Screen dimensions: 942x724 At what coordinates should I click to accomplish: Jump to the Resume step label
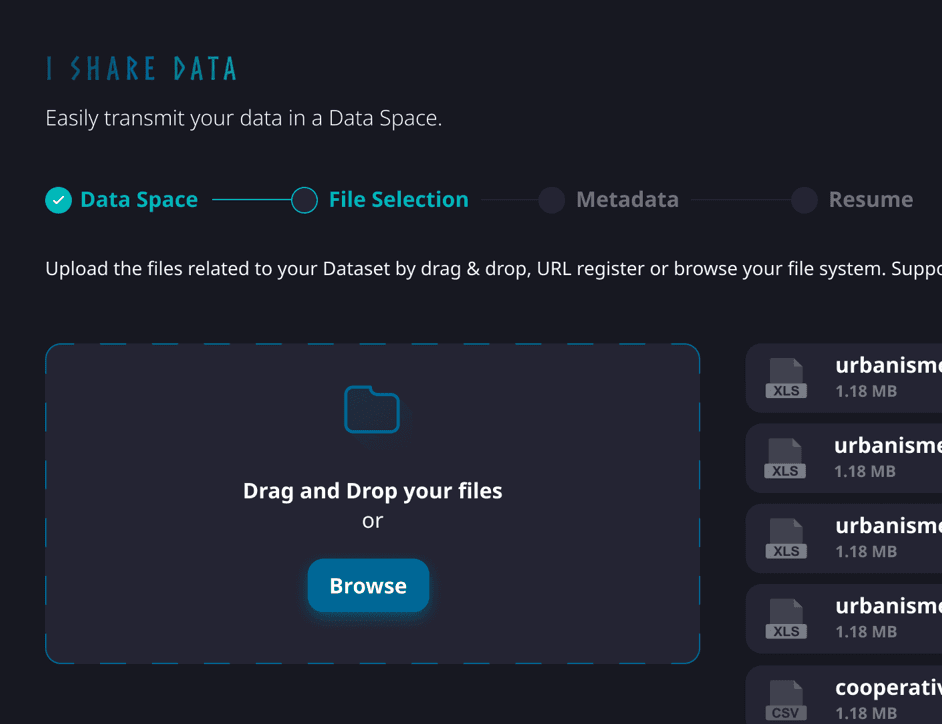(871, 199)
